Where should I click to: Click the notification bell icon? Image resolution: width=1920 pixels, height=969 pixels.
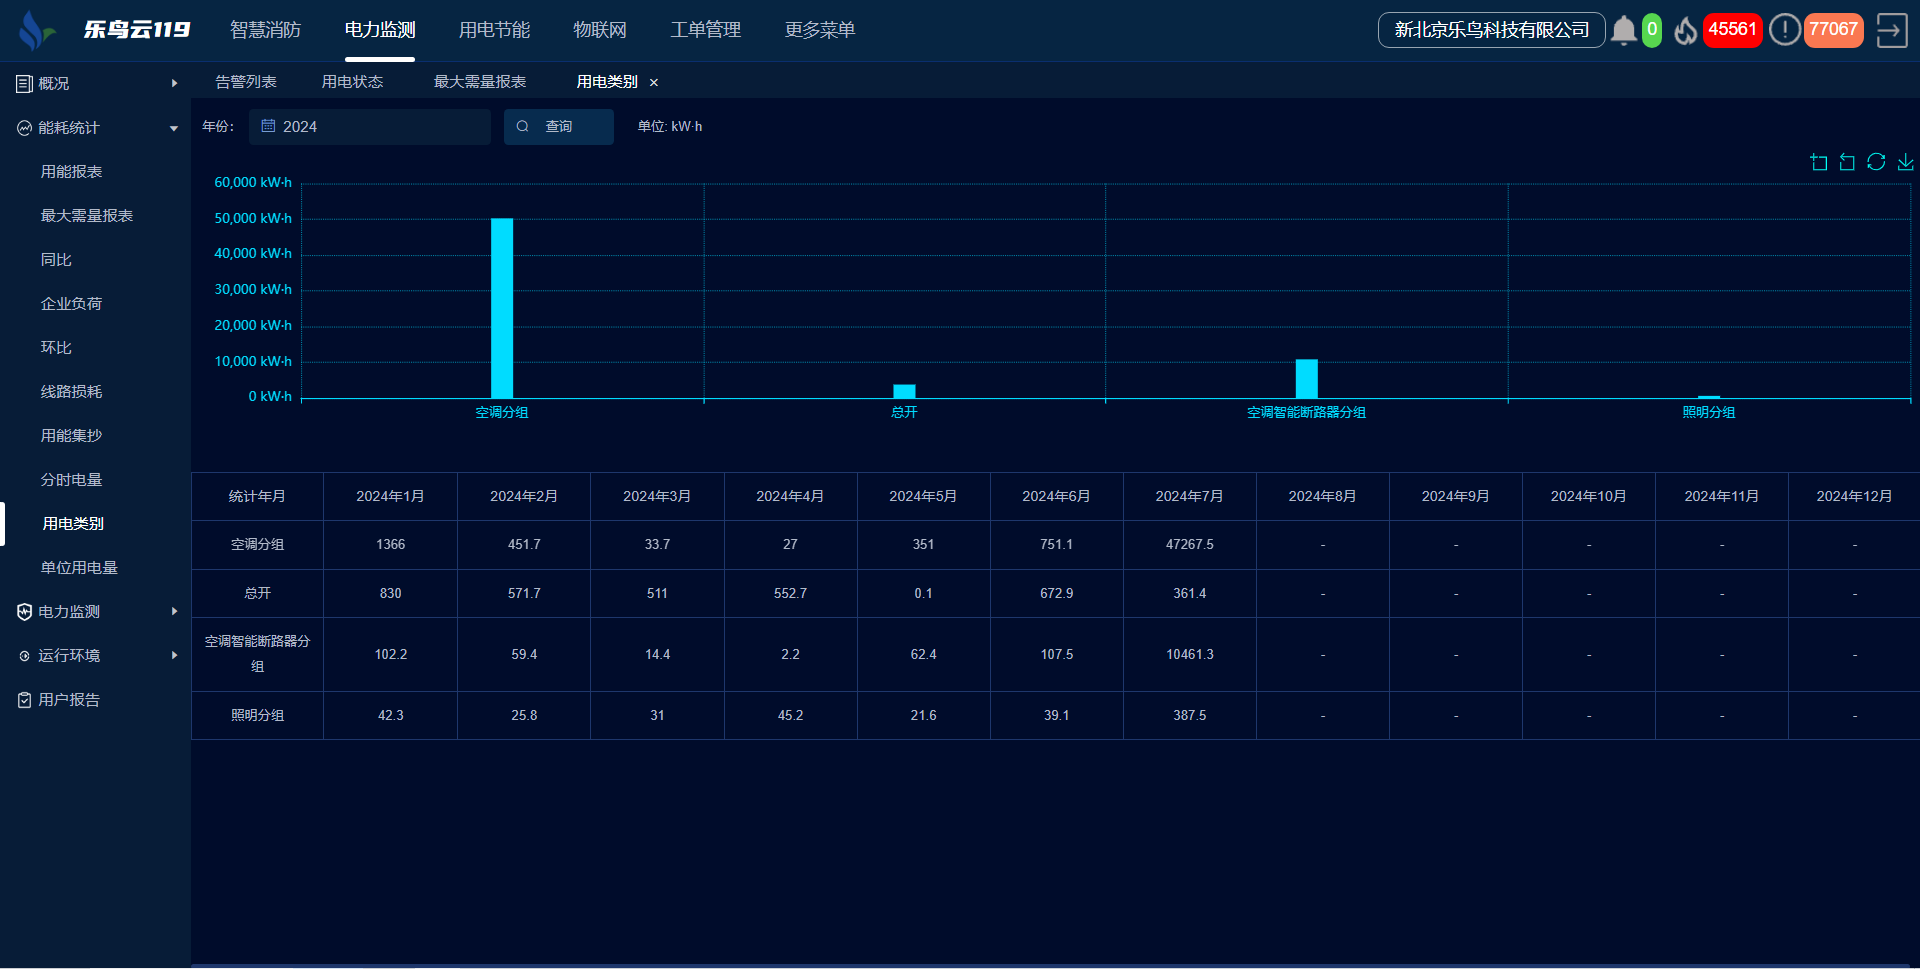click(x=1623, y=31)
